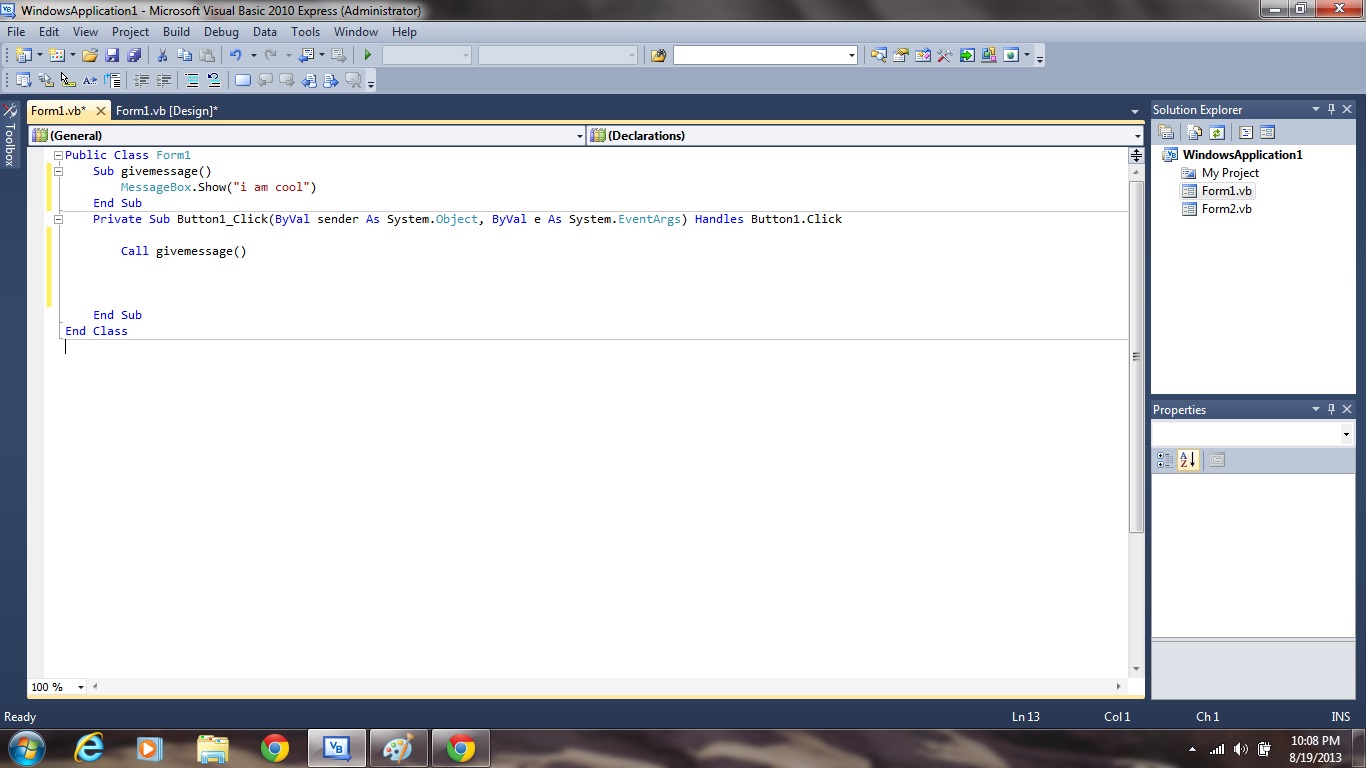
Task: Open the Debug menu
Action: 220,31
